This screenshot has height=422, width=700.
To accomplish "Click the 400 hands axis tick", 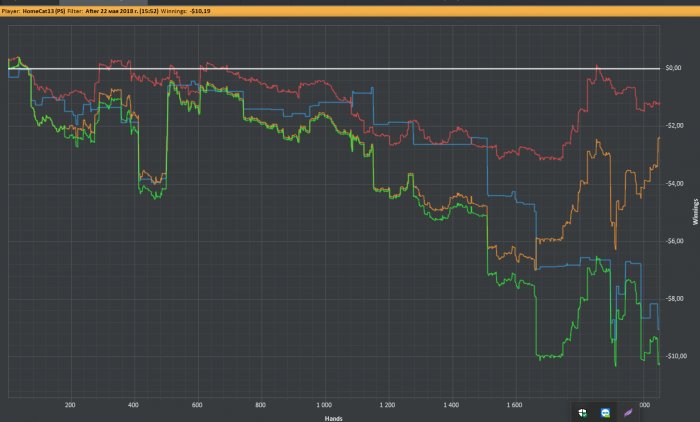I will 133,405.
